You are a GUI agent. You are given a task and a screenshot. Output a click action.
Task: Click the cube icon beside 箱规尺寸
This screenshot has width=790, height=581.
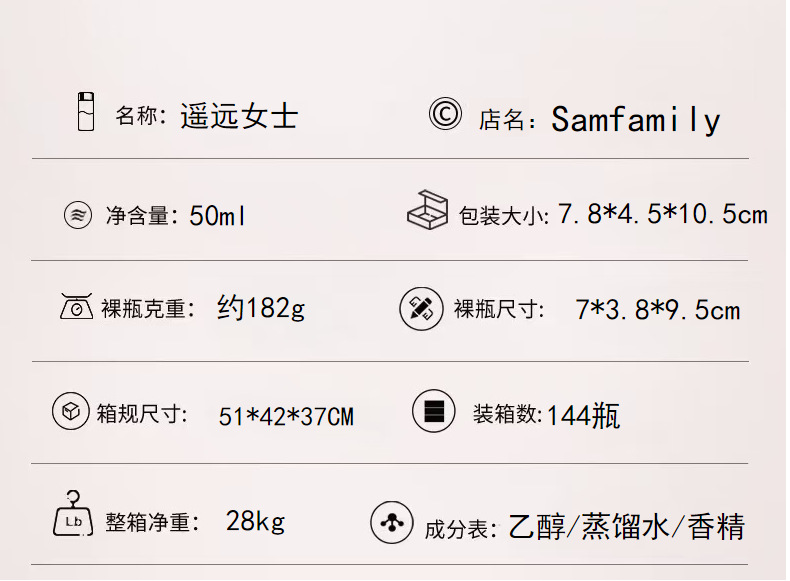click(70, 411)
